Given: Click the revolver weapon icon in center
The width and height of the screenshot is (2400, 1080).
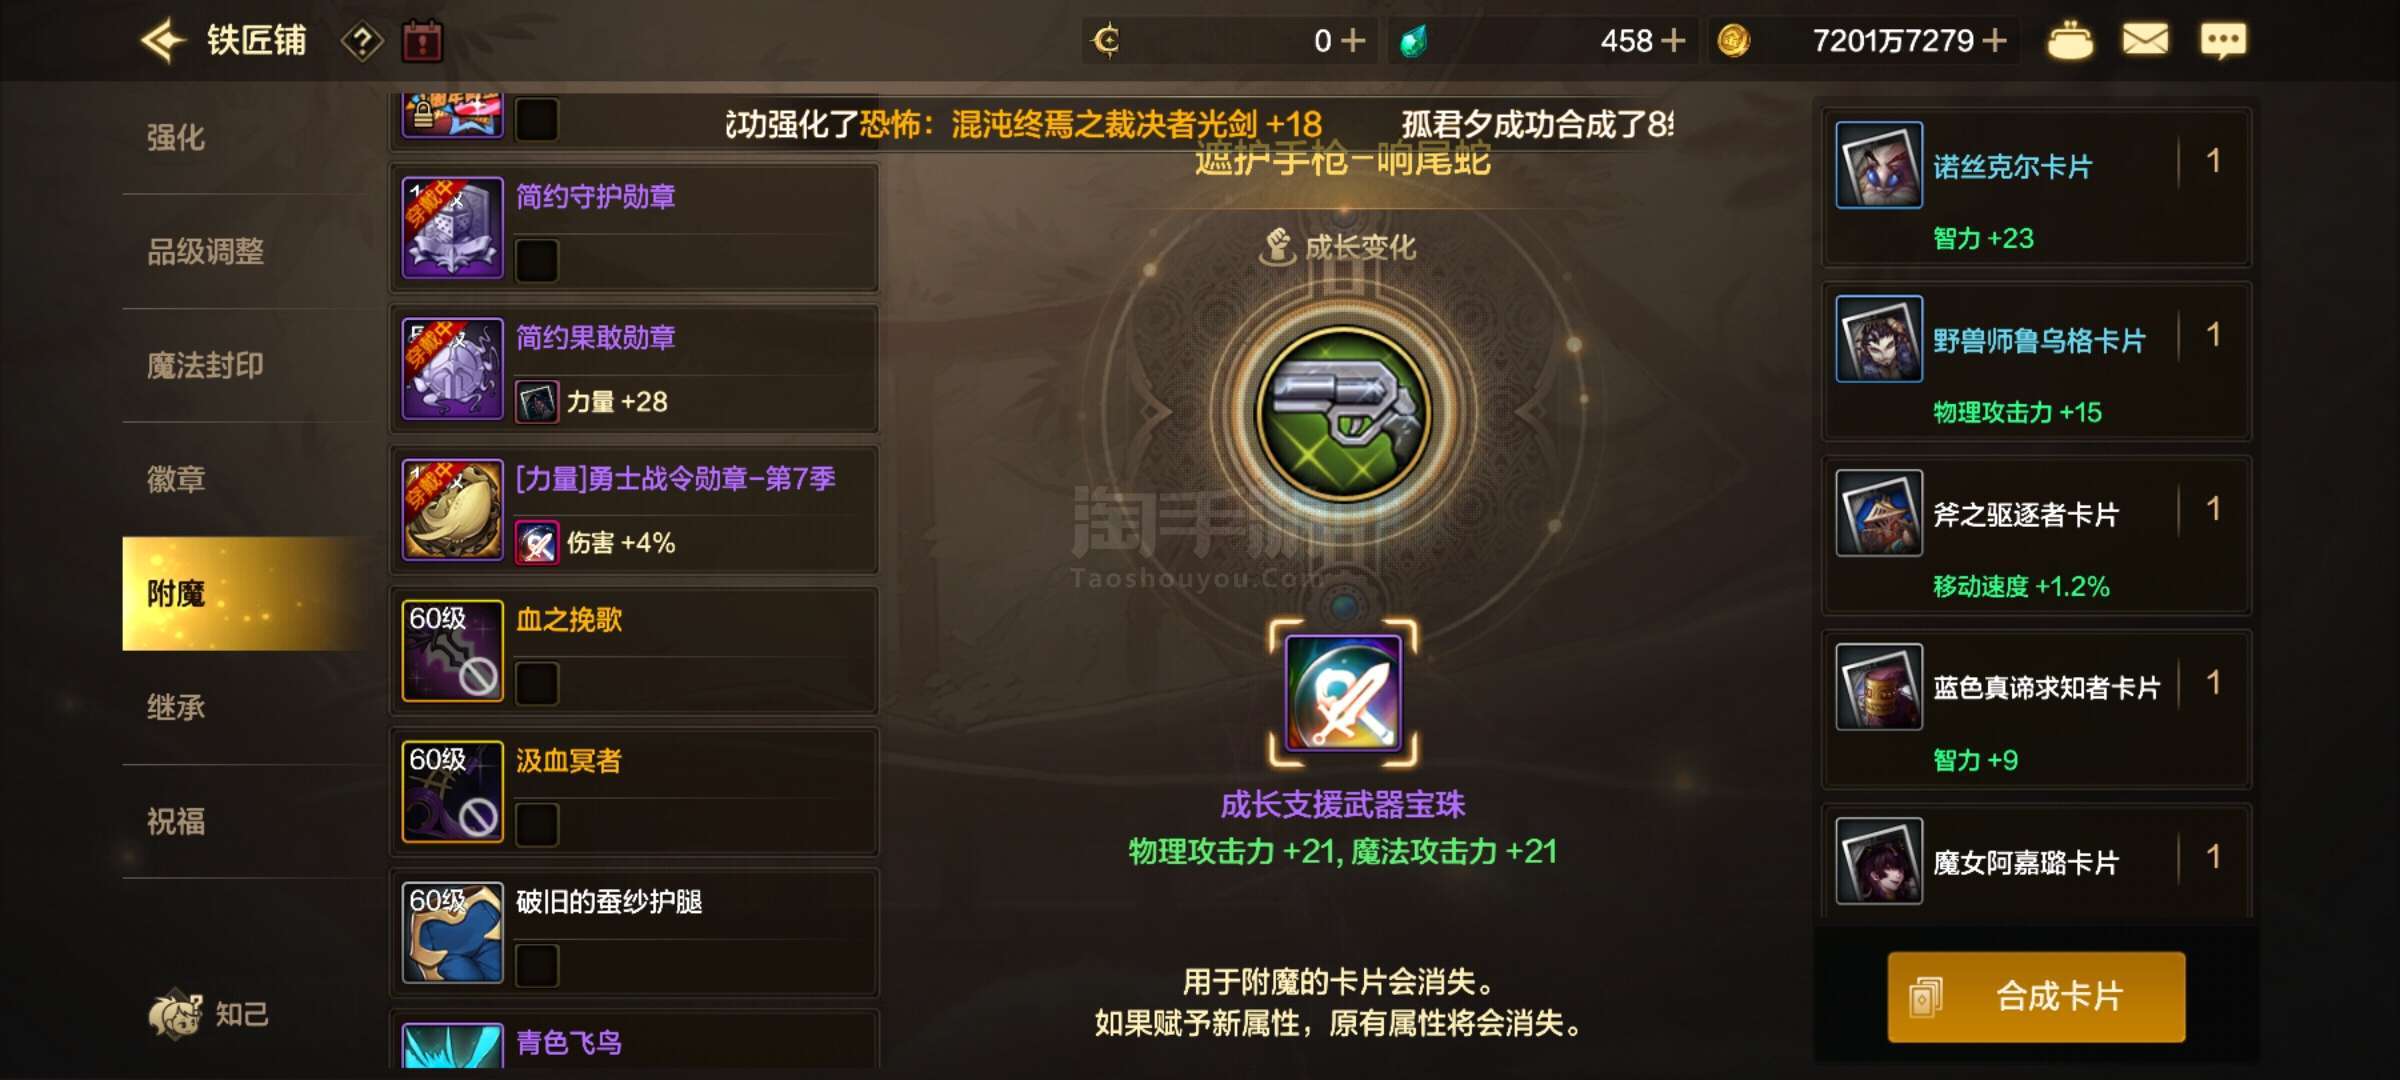Looking at the screenshot, I should [x=1343, y=413].
